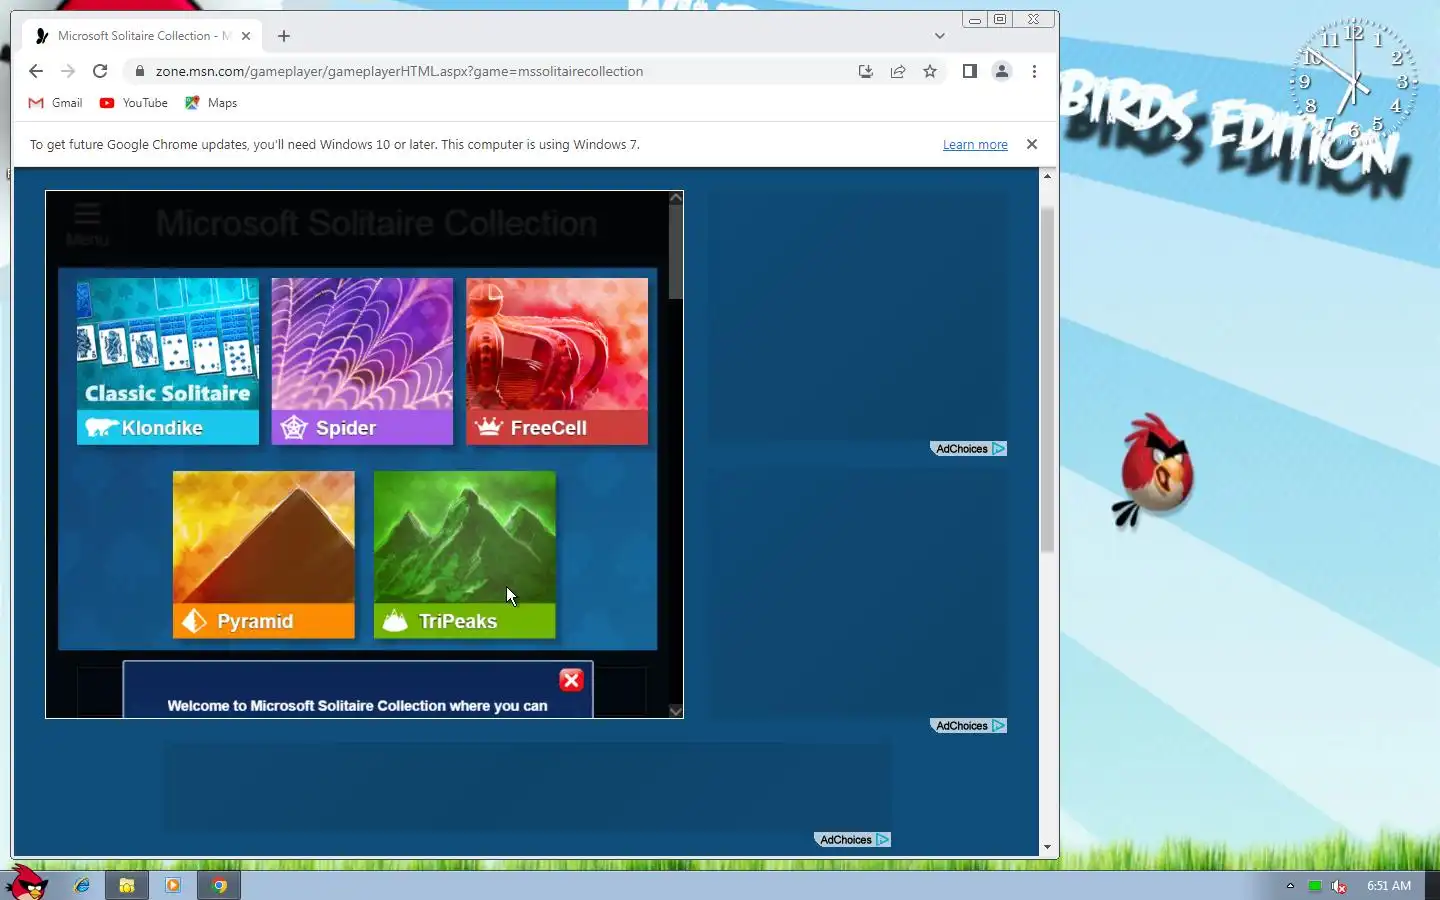Open the muted volume tray icon

[1339, 886]
